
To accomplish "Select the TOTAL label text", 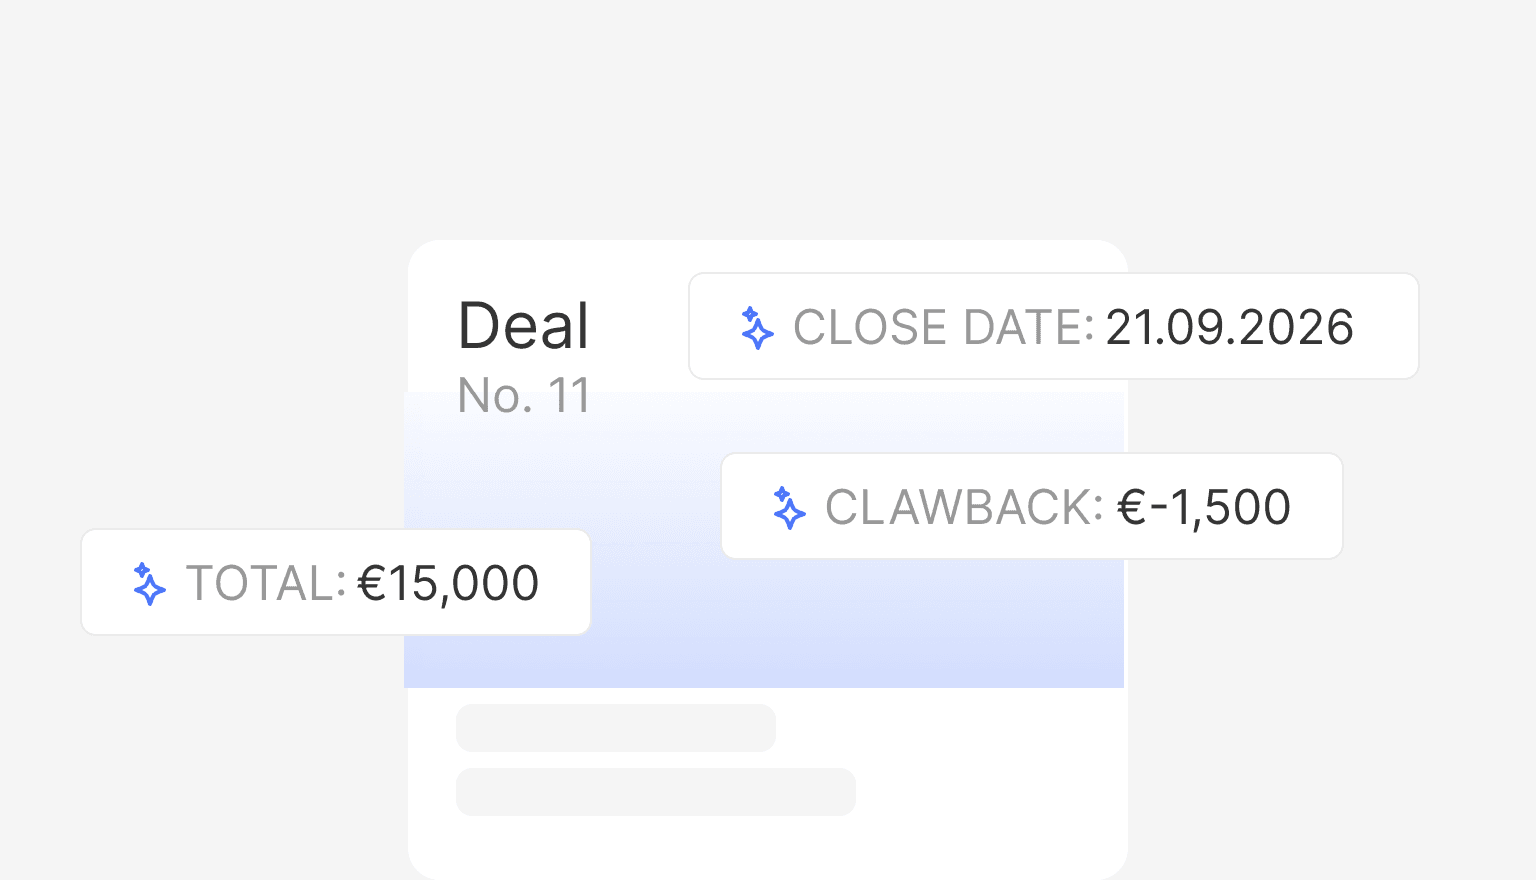I will [259, 584].
